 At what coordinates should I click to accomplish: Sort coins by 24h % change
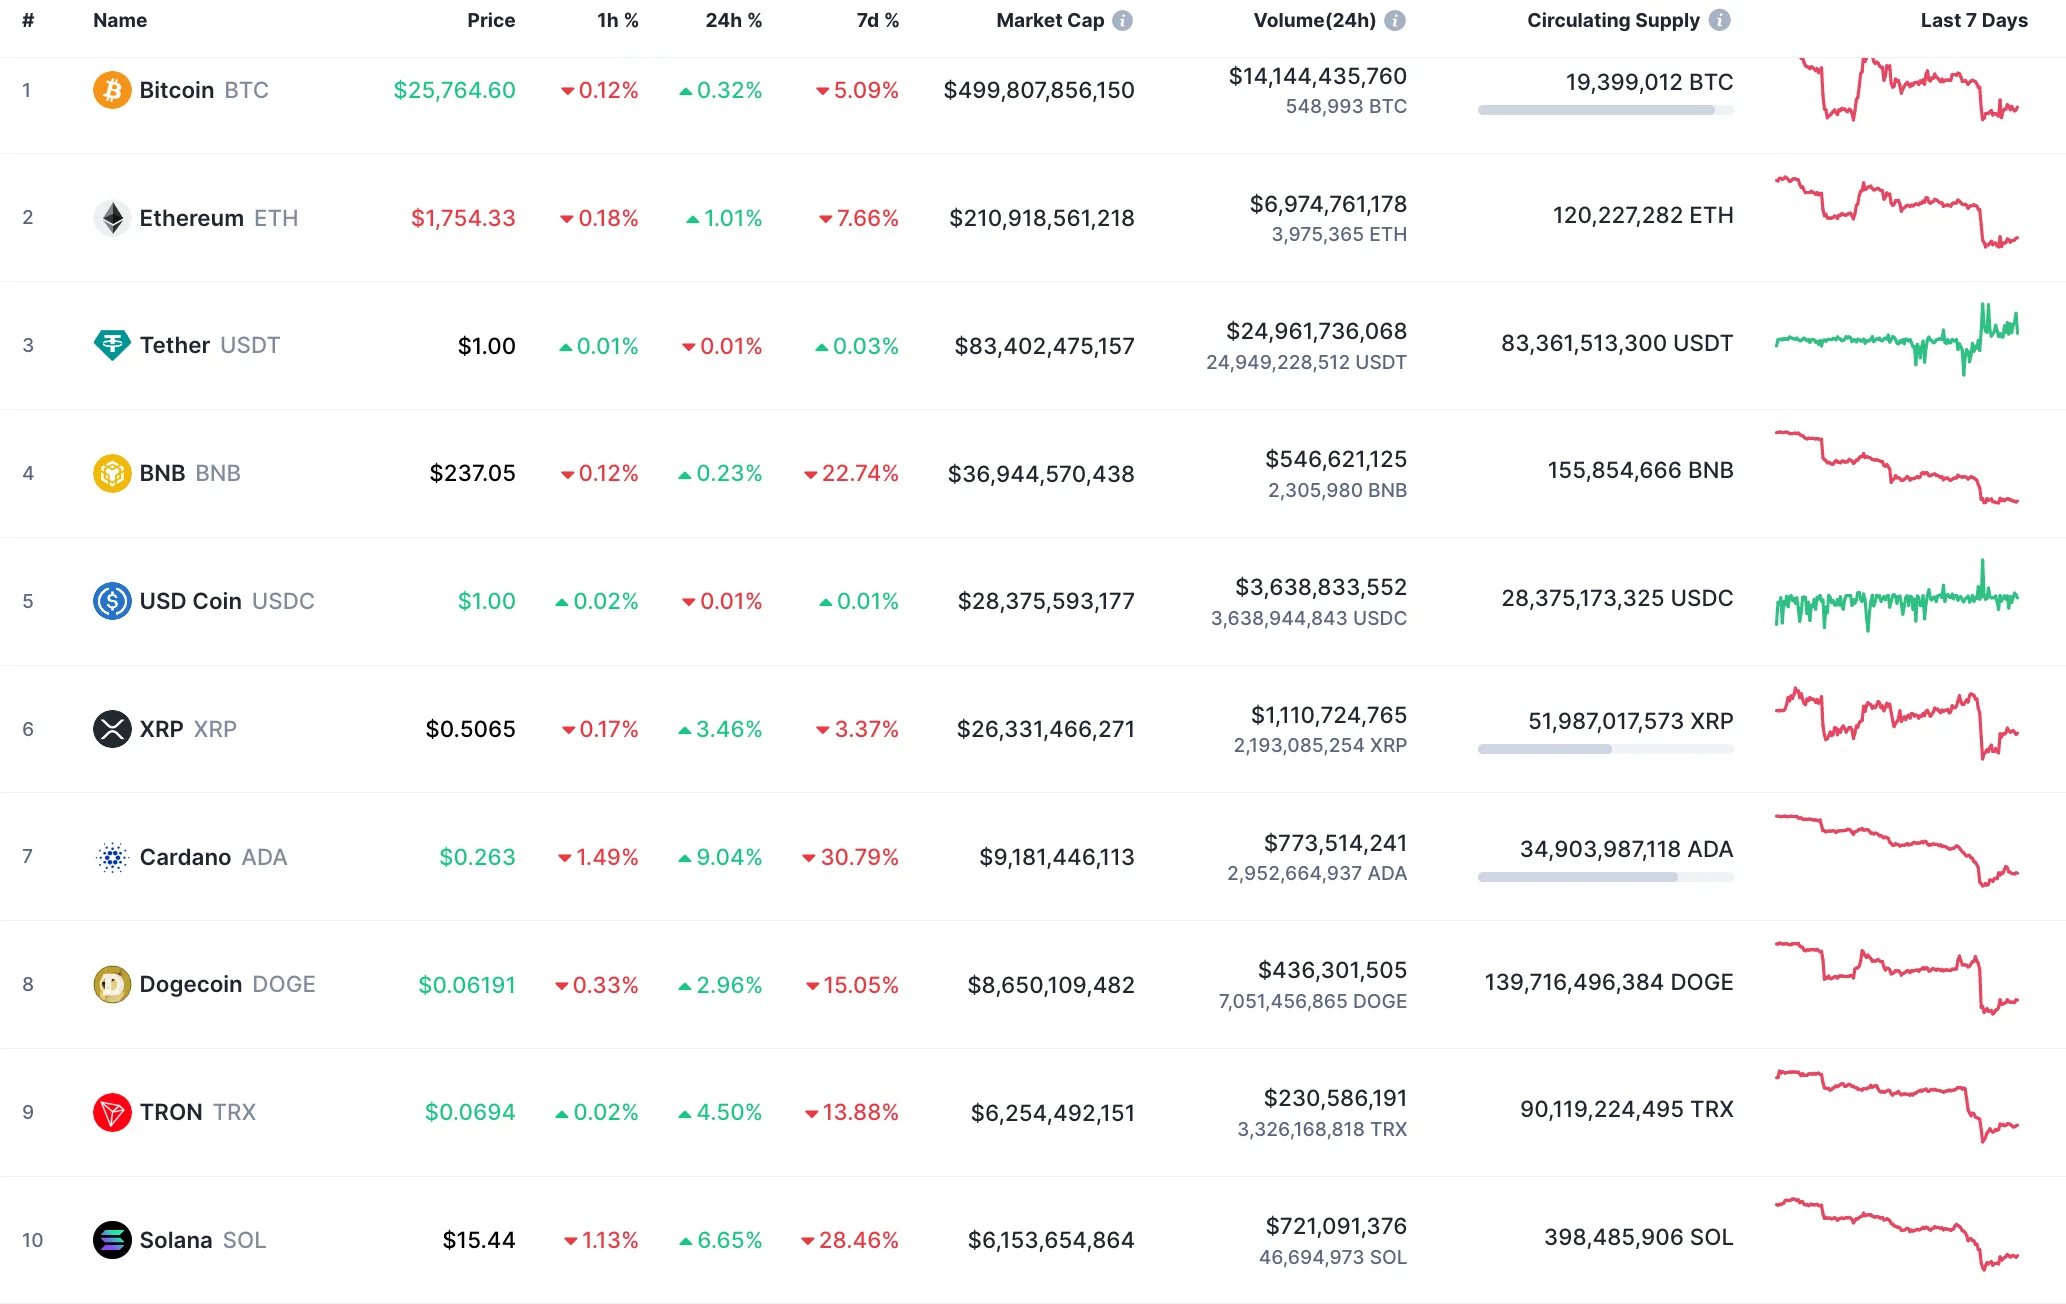point(733,19)
